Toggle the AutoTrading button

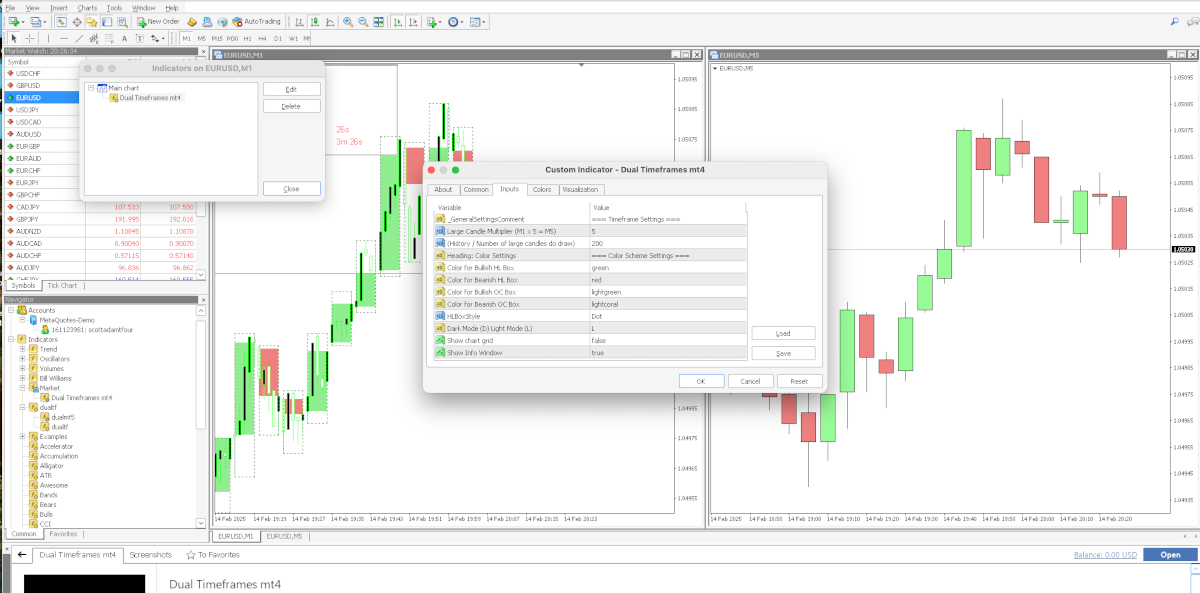point(255,21)
